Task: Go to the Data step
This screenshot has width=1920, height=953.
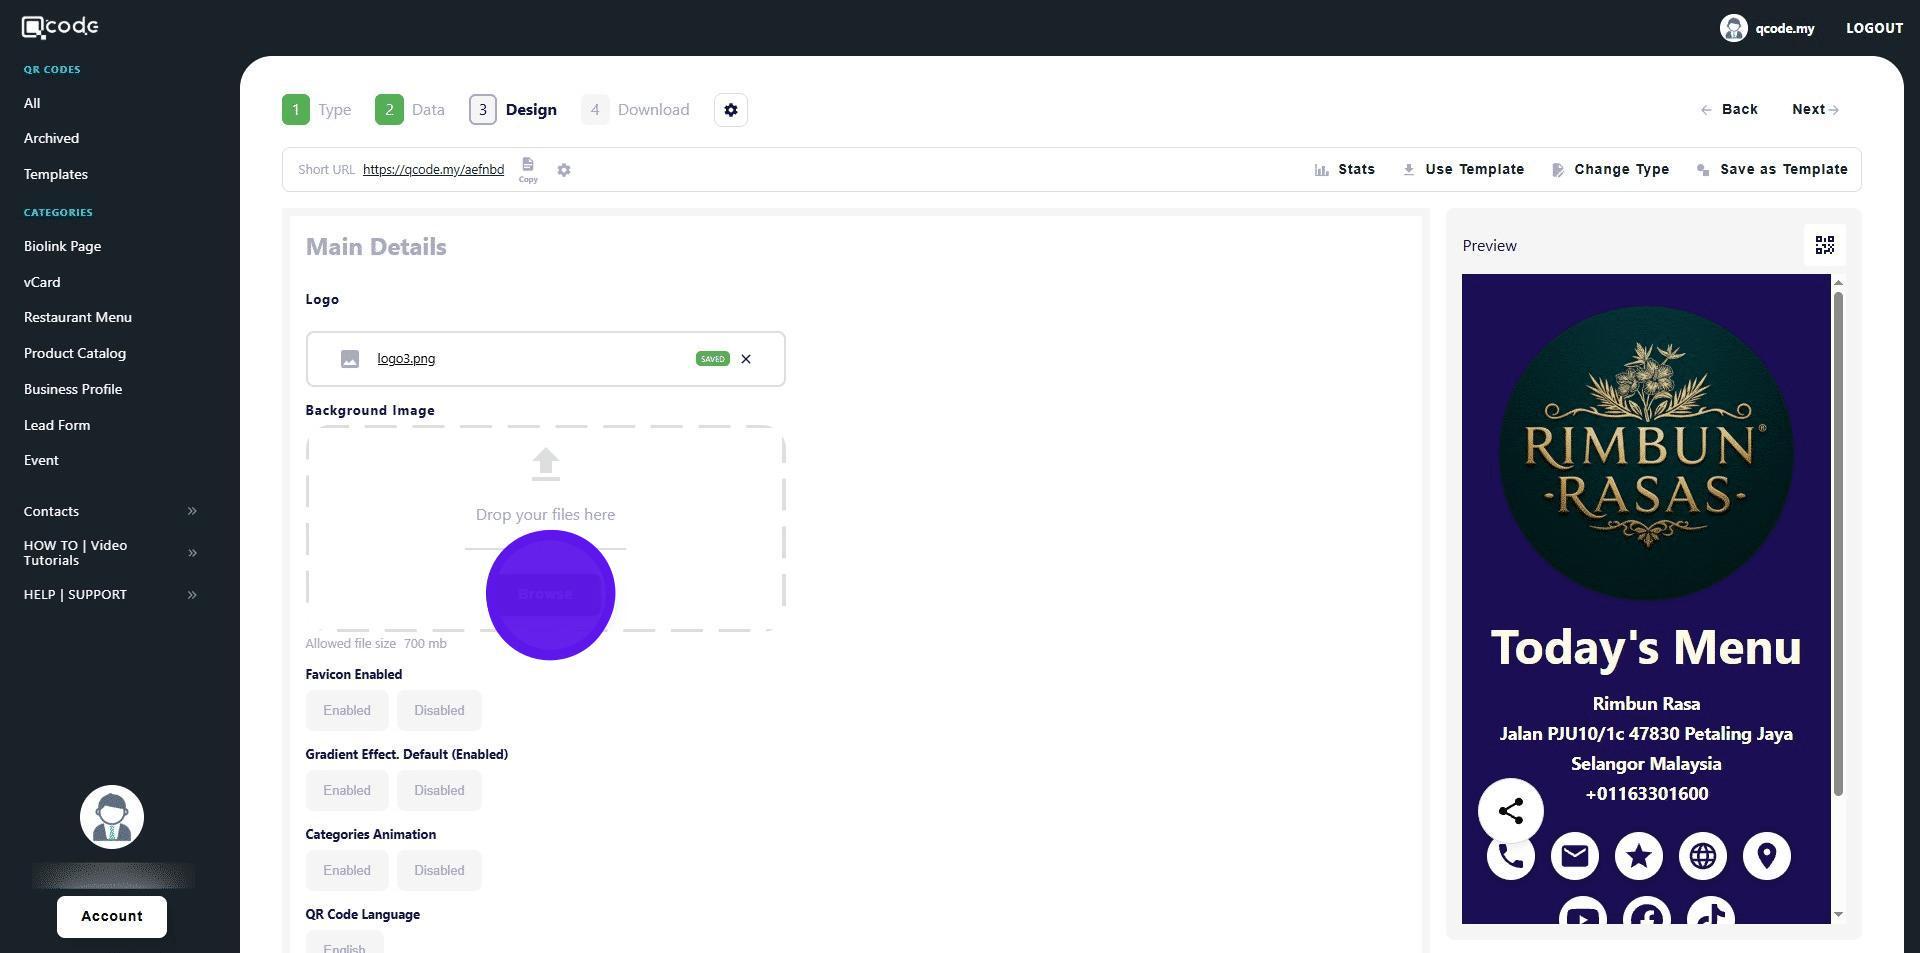Action: pos(410,110)
